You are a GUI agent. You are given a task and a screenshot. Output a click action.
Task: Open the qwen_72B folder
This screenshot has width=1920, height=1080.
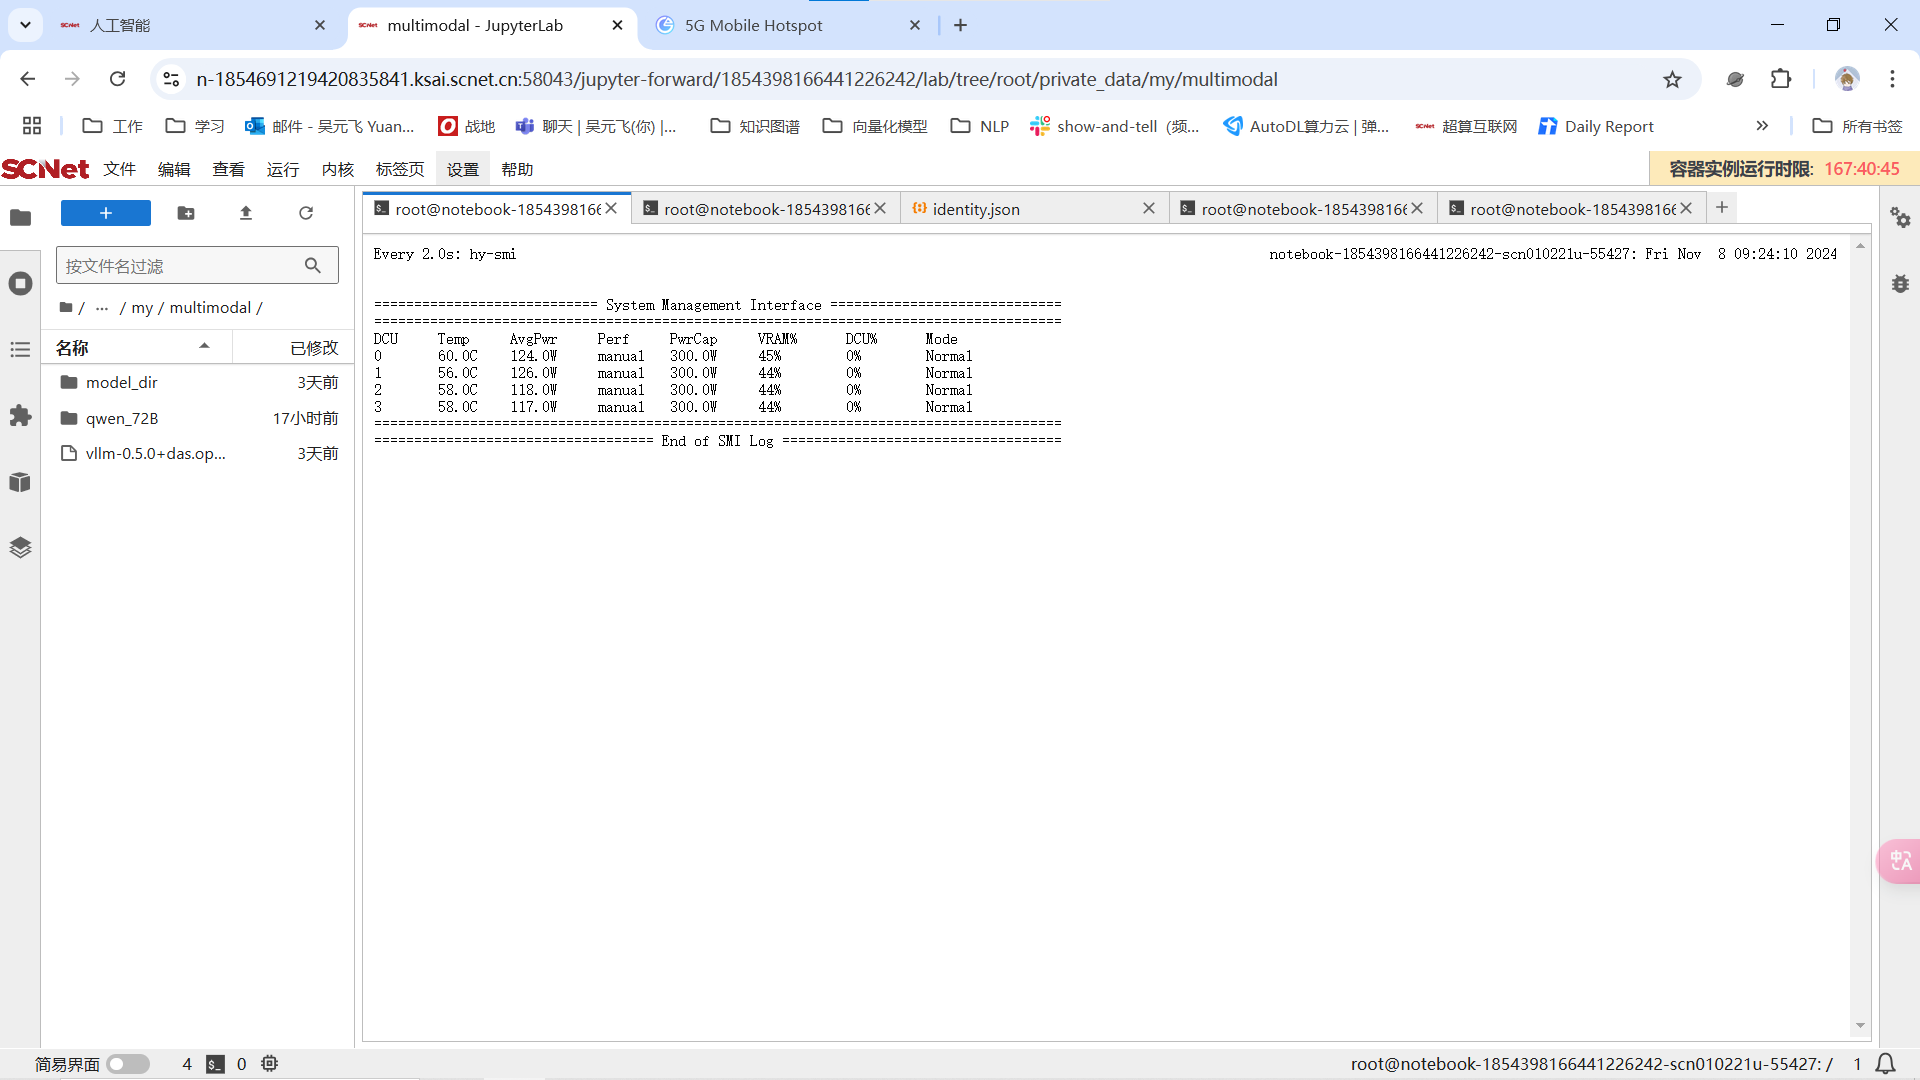122,418
